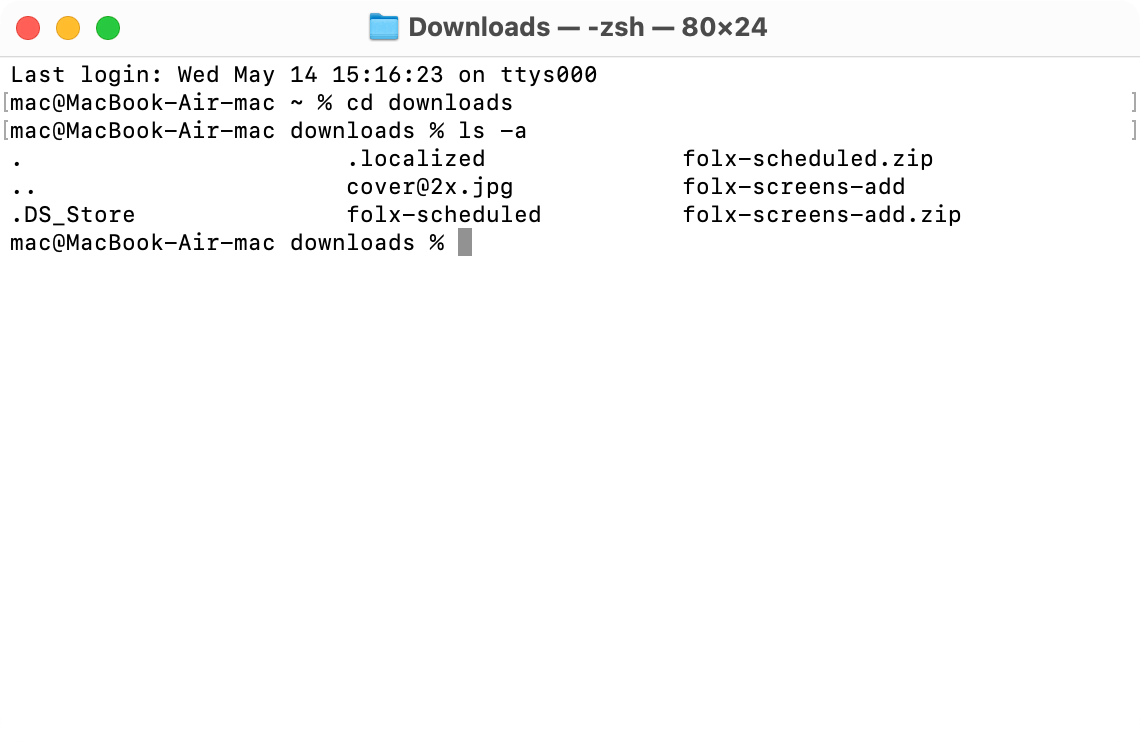The image size is (1140, 742).
Task: Click the folx-screens-add folder name
Action: click(793, 187)
